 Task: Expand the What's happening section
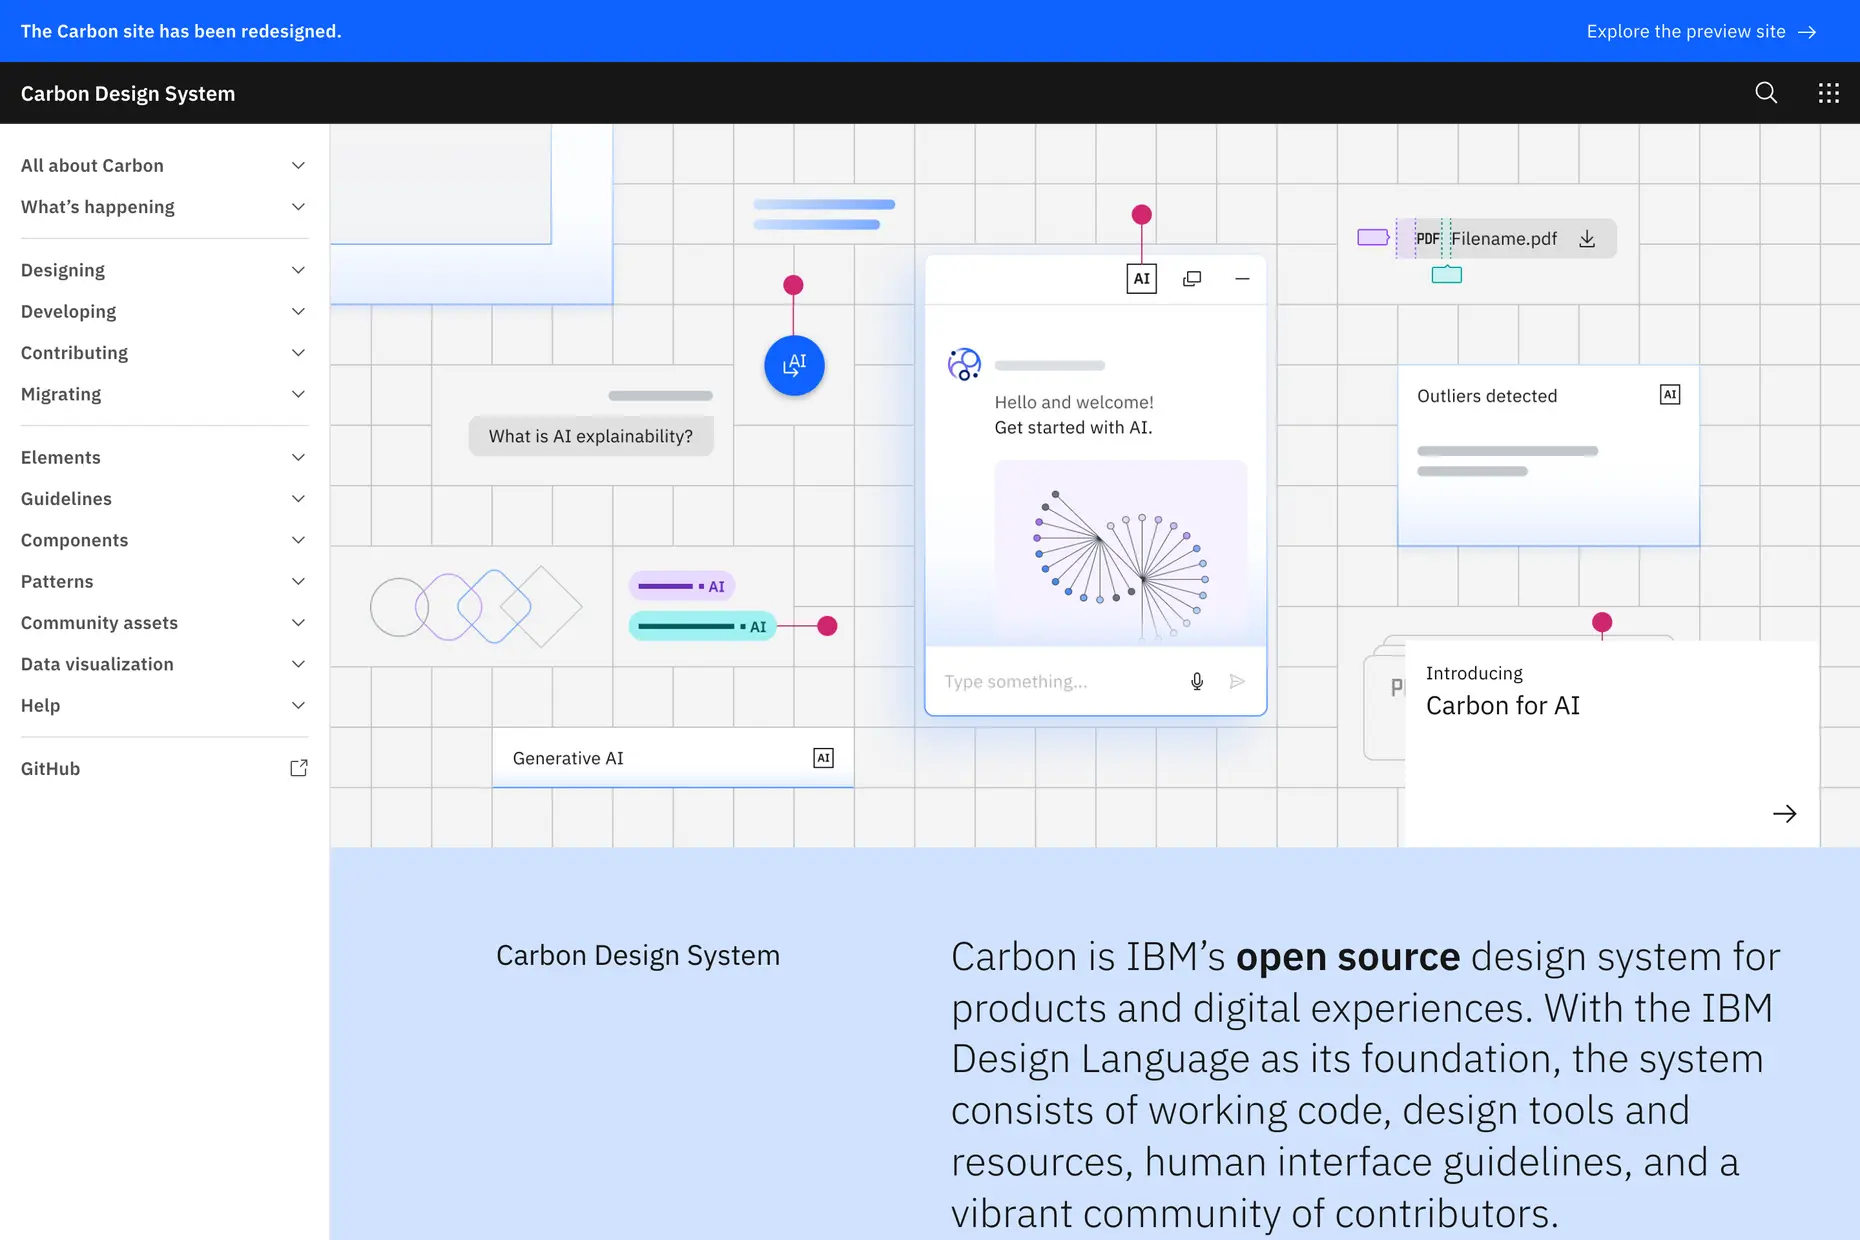tap(165, 207)
